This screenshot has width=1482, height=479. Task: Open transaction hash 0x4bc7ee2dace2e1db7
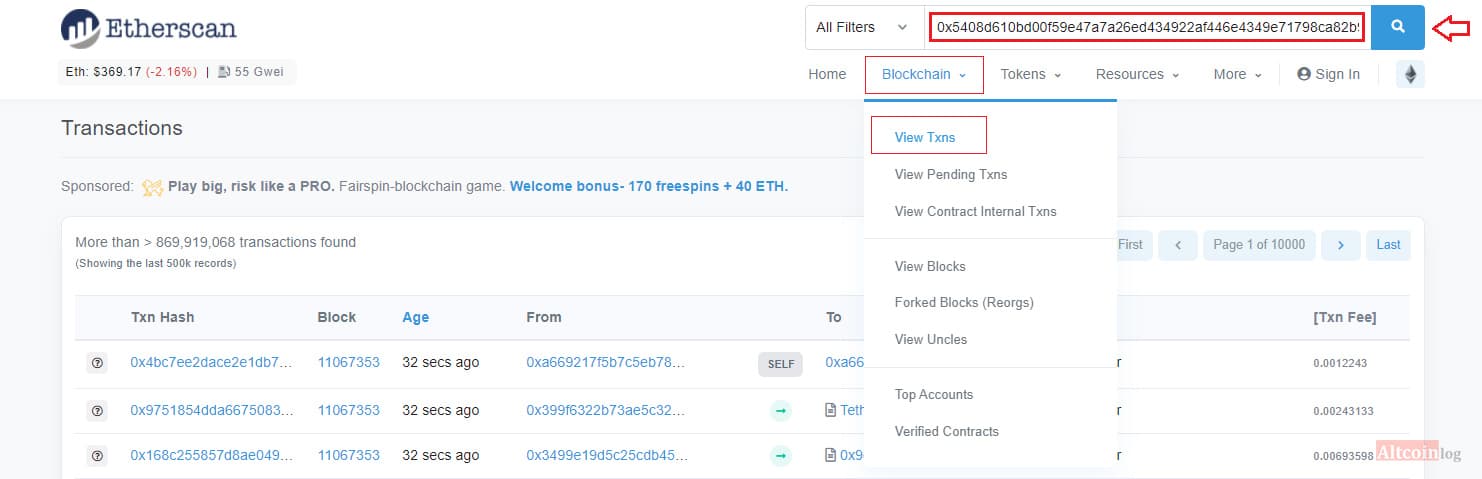point(212,362)
